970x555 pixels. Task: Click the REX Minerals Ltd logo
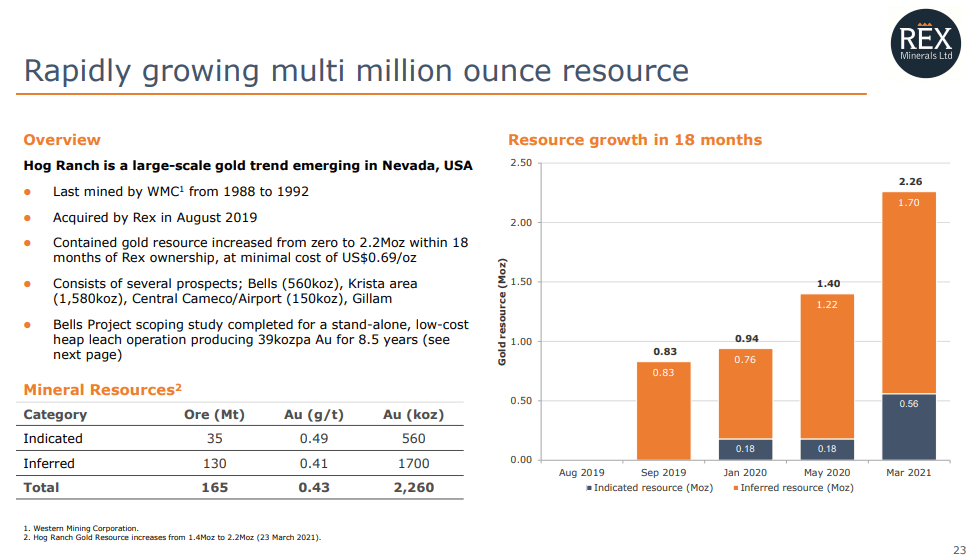pyautogui.click(x=925, y=43)
